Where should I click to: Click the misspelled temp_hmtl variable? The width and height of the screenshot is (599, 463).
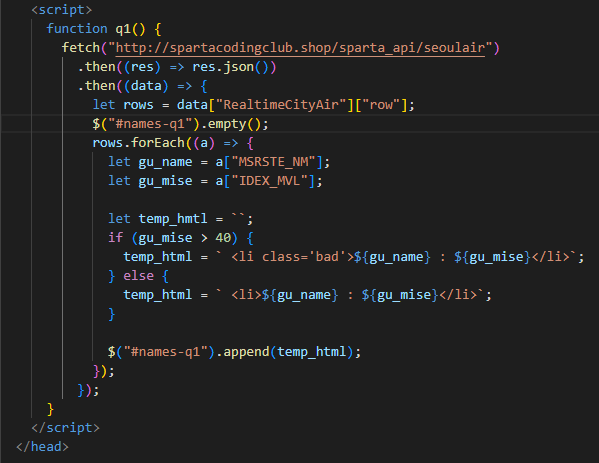(173, 219)
